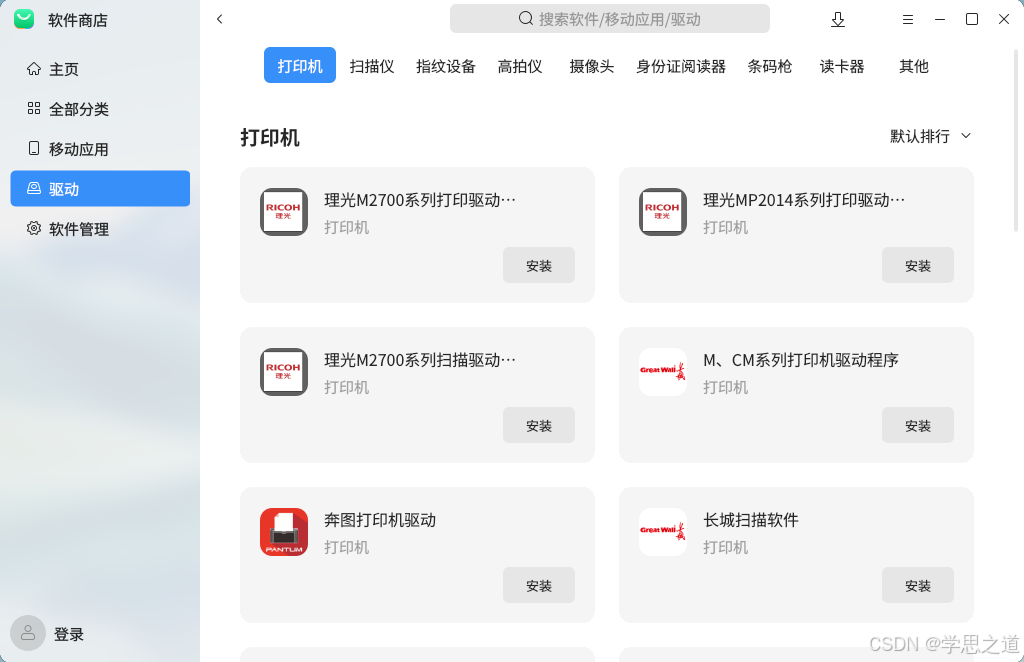Open the download manager icon
The width and height of the screenshot is (1024, 662).
point(838,20)
